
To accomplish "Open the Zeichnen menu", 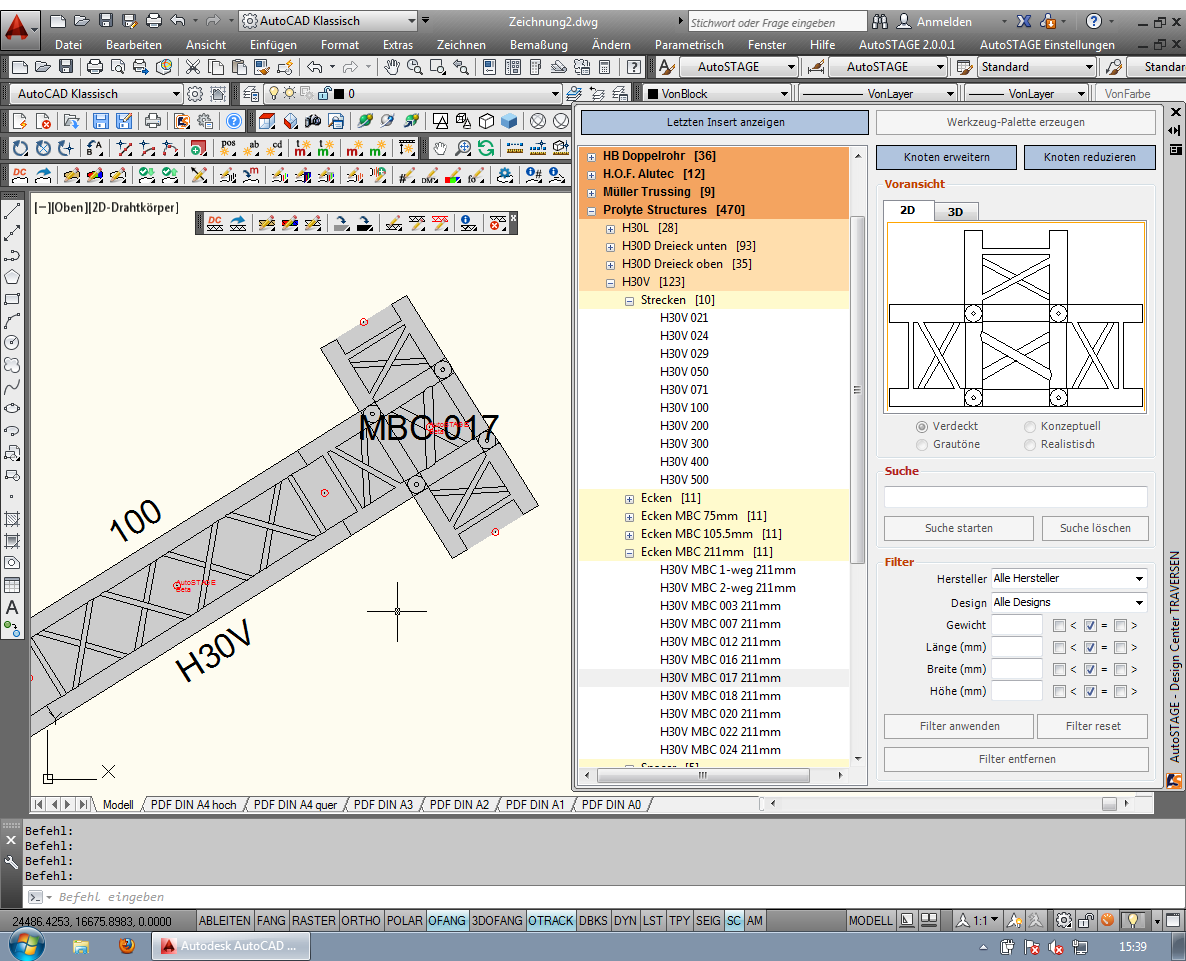I will point(461,45).
